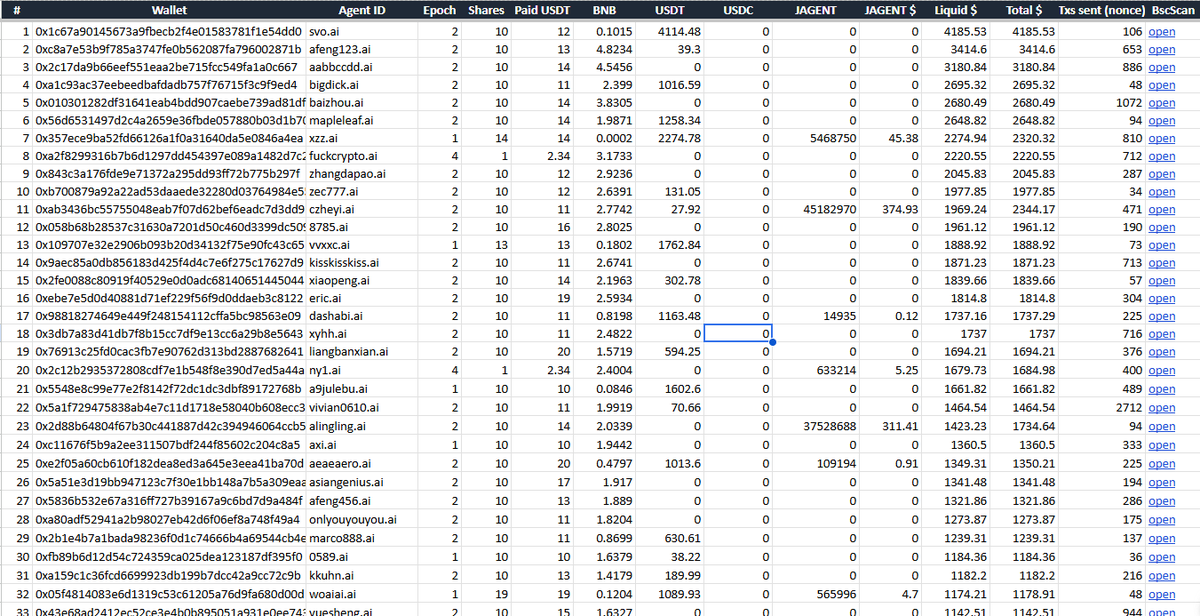The height and width of the screenshot is (616, 1200).
Task: Select the asiangenius.ai agent ID cell
Action: pos(362,482)
